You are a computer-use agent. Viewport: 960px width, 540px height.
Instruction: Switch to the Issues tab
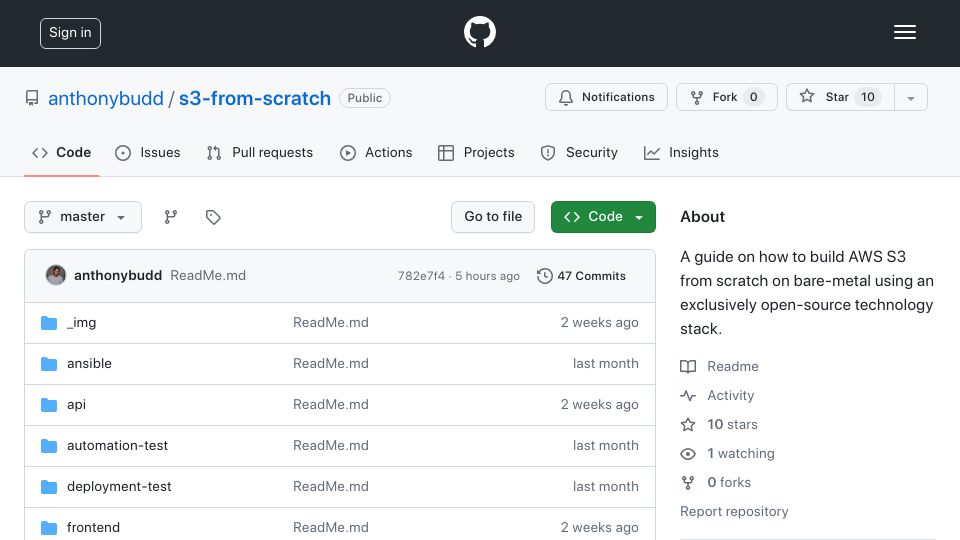click(x=148, y=152)
